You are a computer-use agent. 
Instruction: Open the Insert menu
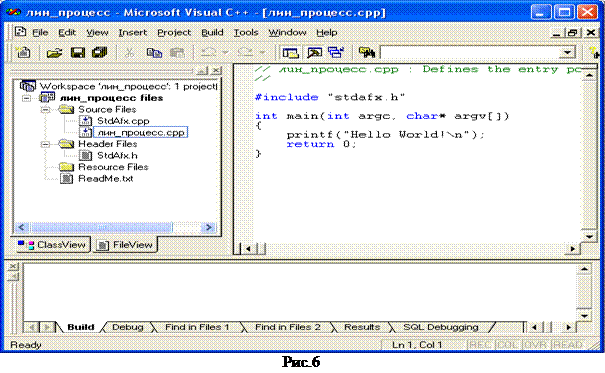pyautogui.click(x=133, y=33)
